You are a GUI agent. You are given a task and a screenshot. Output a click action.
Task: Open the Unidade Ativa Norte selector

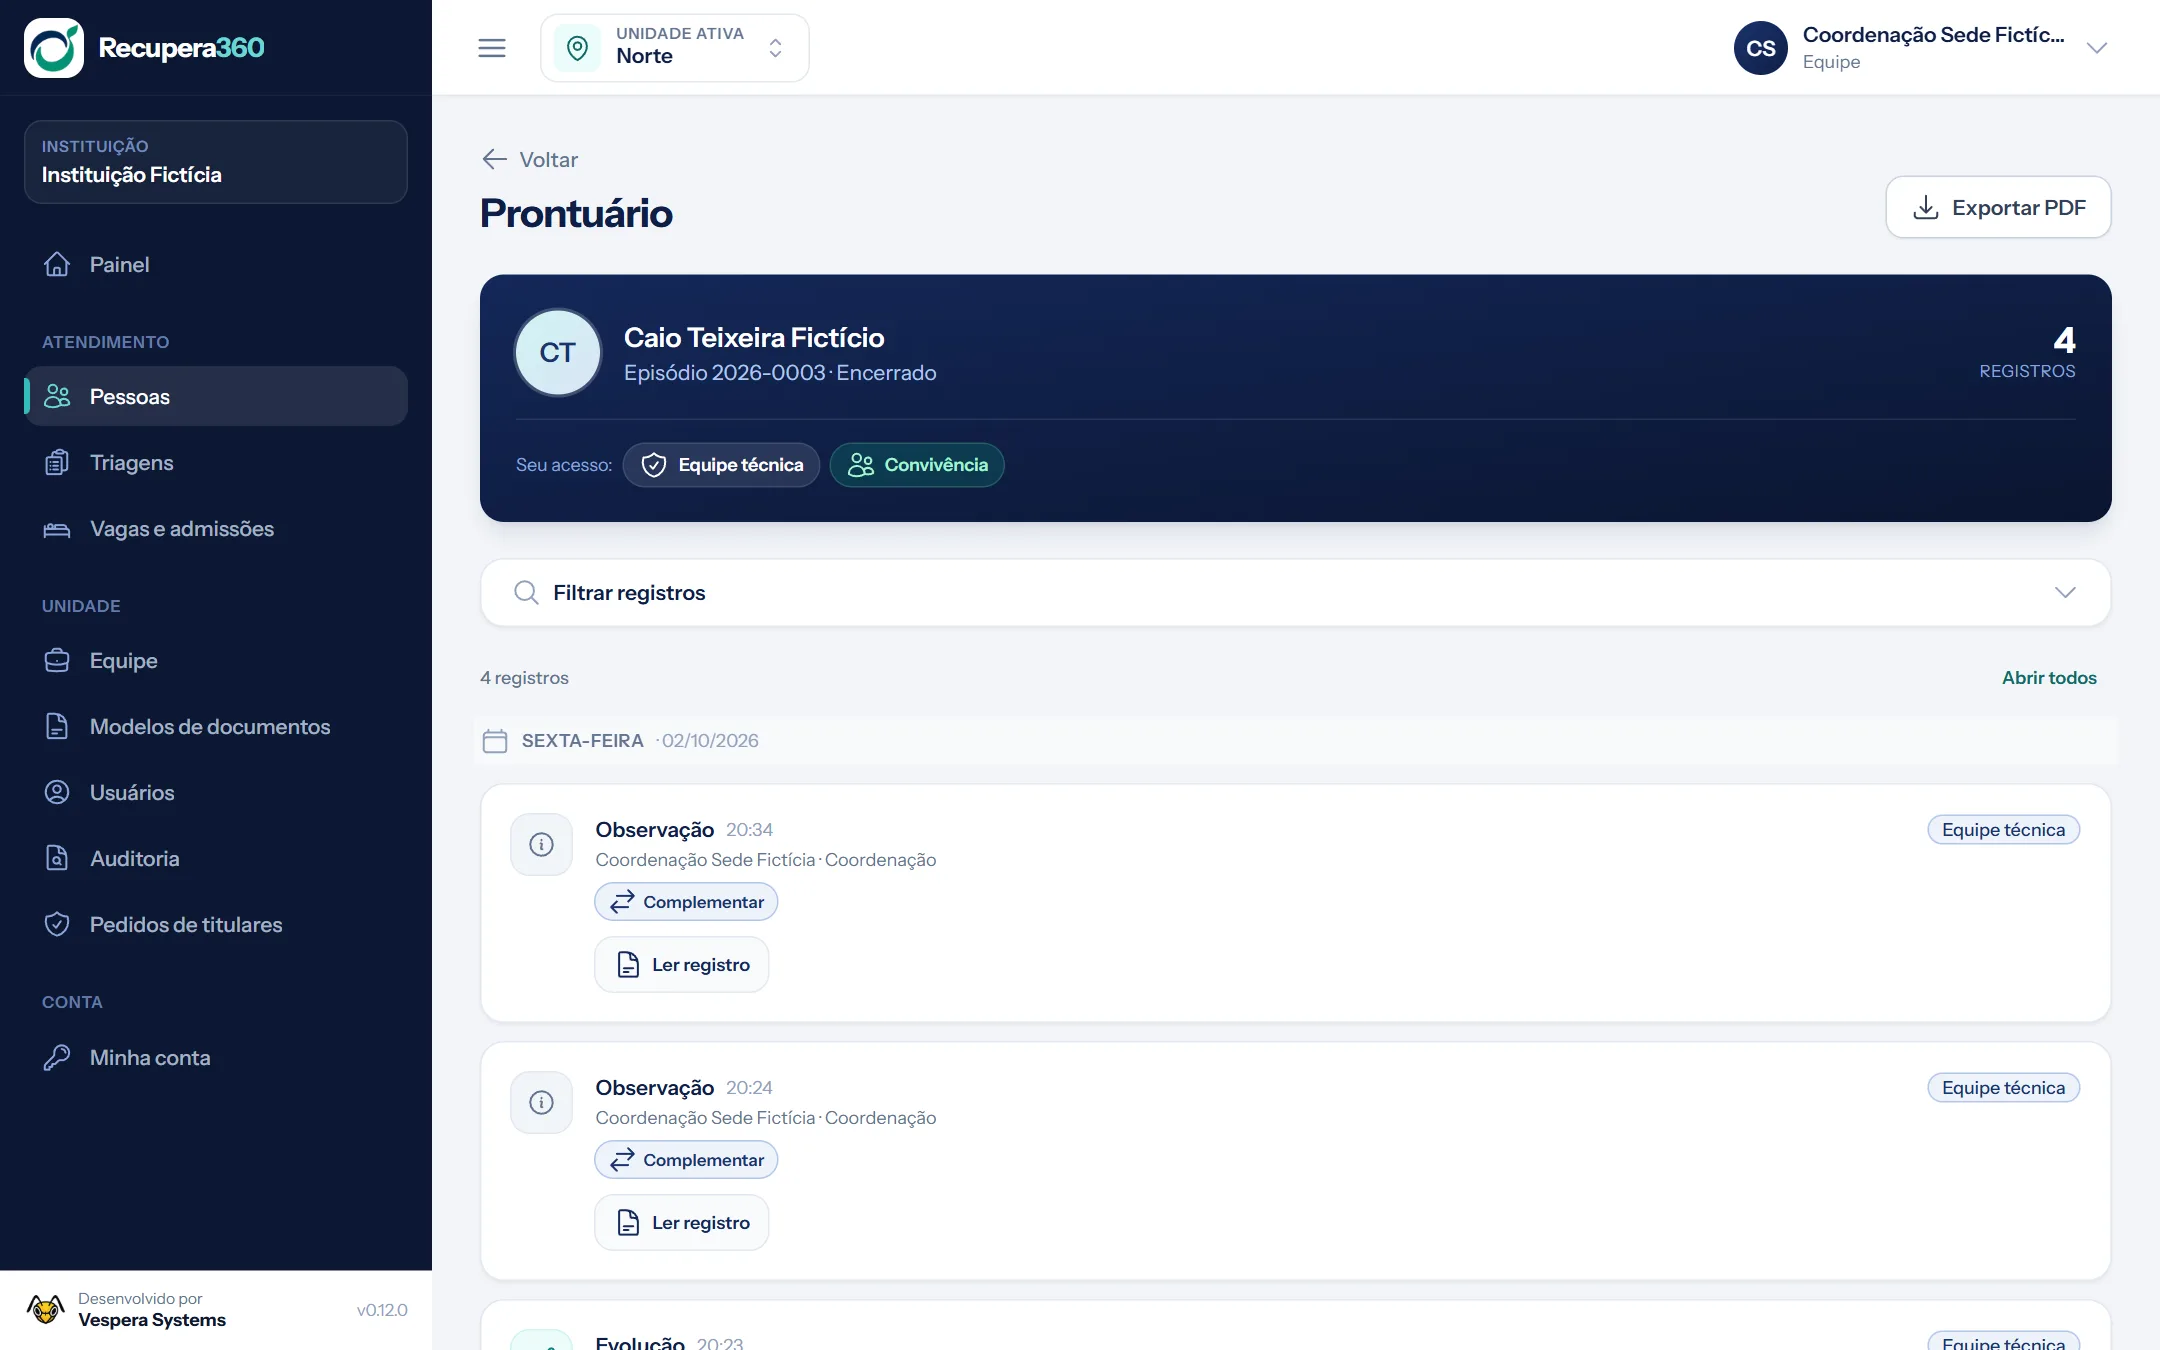pyautogui.click(x=675, y=47)
